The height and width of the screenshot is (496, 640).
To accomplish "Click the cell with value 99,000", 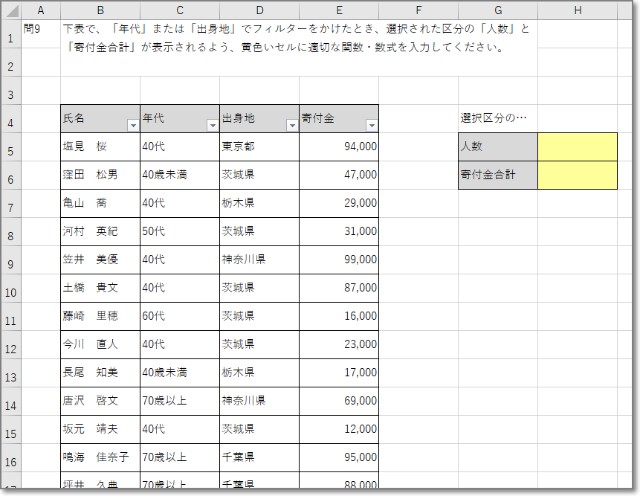I will (339, 259).
